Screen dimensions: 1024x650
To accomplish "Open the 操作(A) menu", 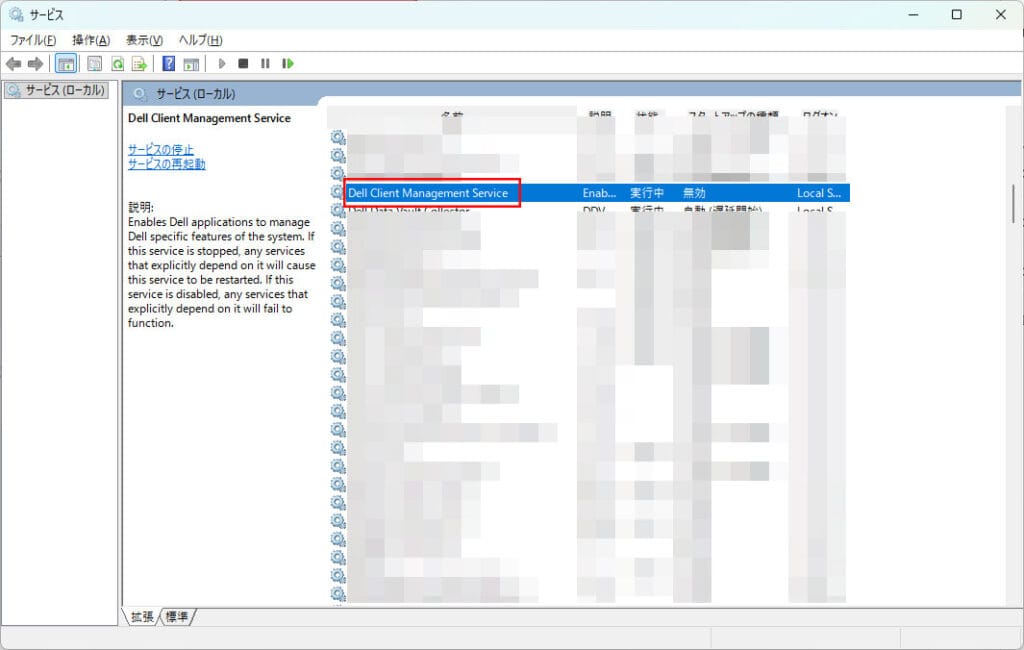I will click(90, 40).
